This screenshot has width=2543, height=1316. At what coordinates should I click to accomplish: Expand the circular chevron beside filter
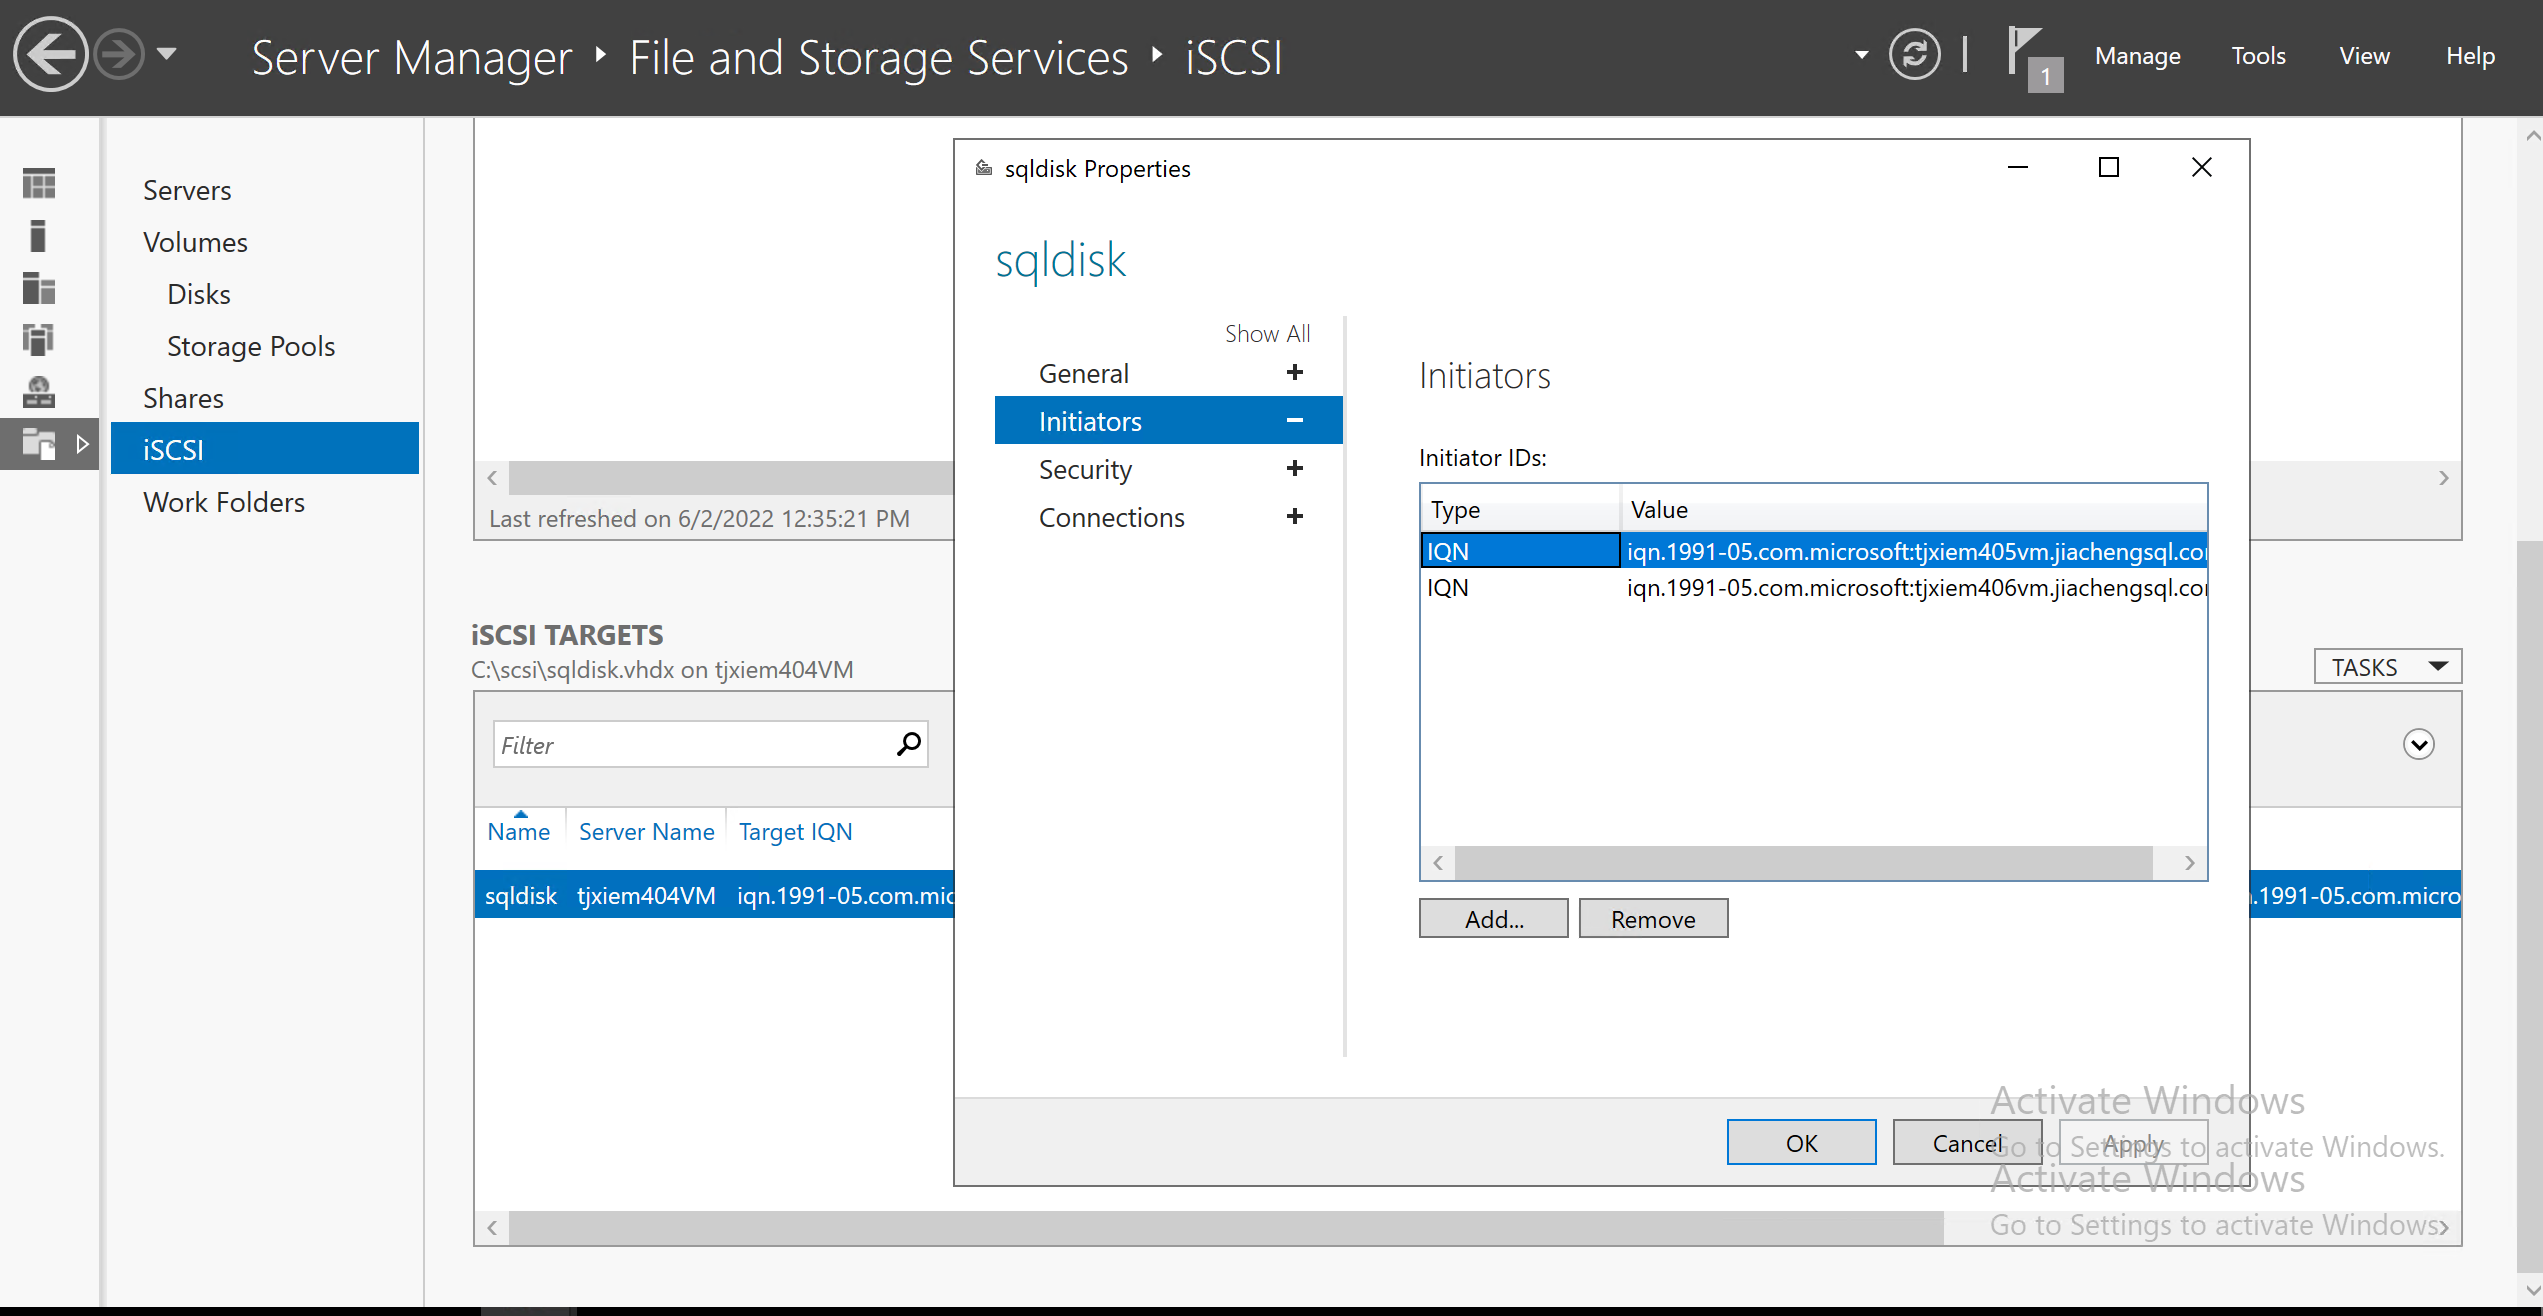pos(2418,744)
